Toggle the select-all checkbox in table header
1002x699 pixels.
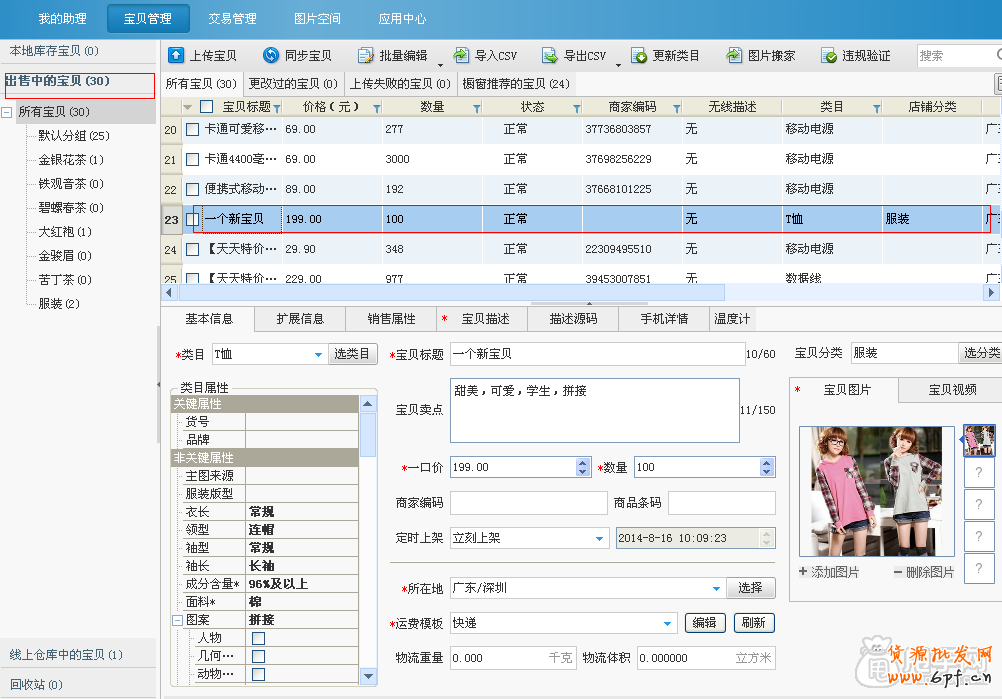point(207,107)
